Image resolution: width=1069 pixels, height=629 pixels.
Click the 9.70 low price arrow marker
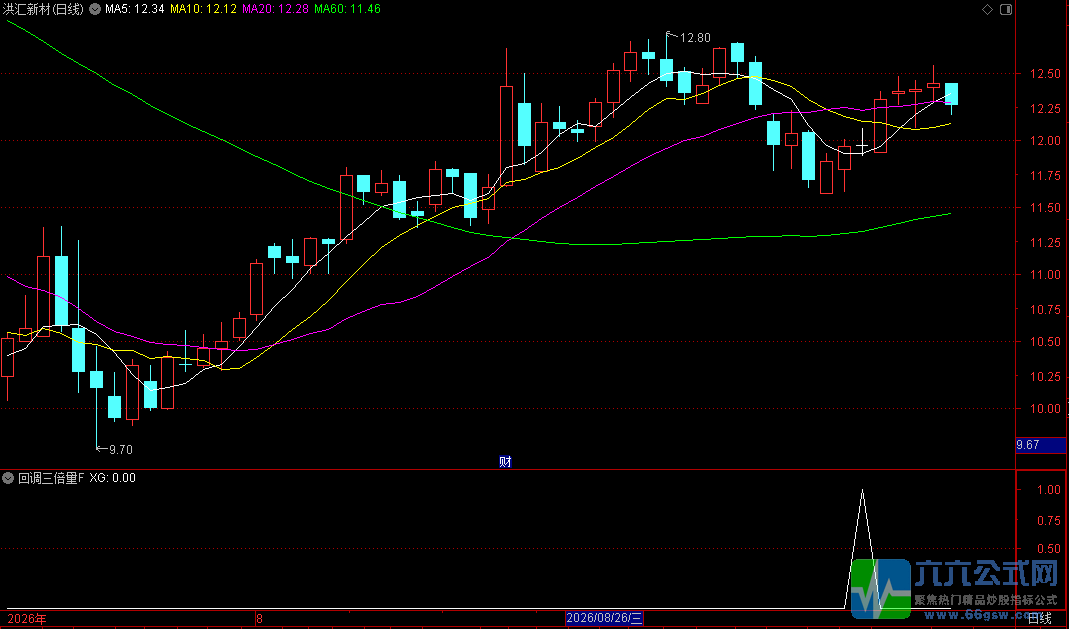[x=115, y=449]
